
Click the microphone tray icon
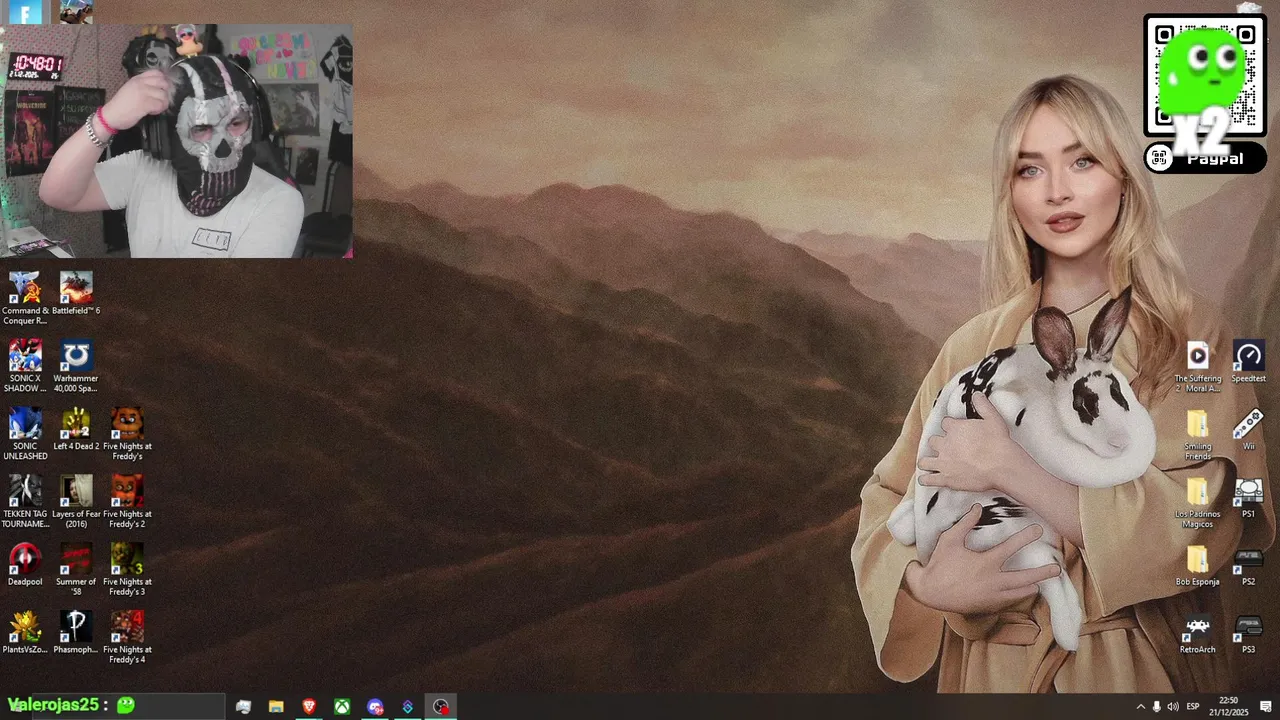pos(1157,707)
